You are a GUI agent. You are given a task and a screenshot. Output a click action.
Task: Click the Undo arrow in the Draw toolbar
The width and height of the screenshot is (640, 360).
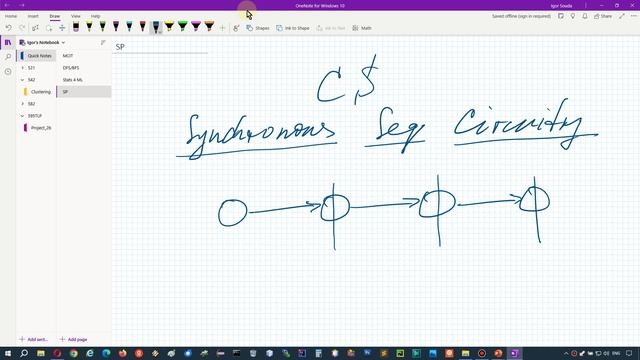point(8,28)
